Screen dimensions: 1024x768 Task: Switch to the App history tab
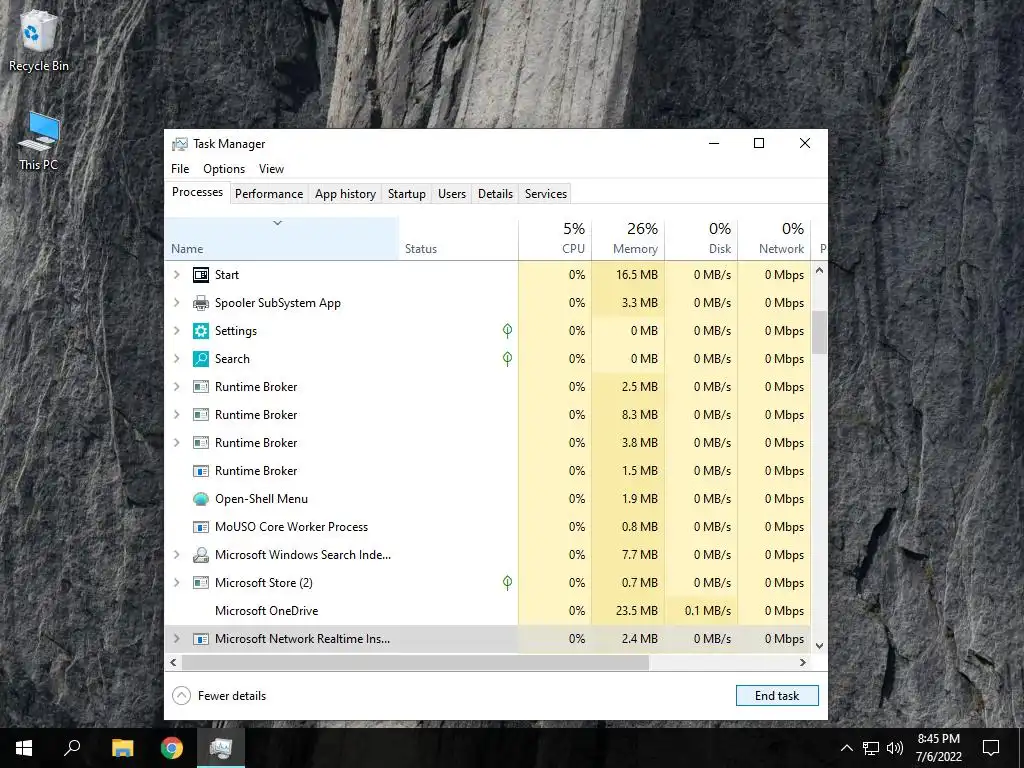(345, 194)
